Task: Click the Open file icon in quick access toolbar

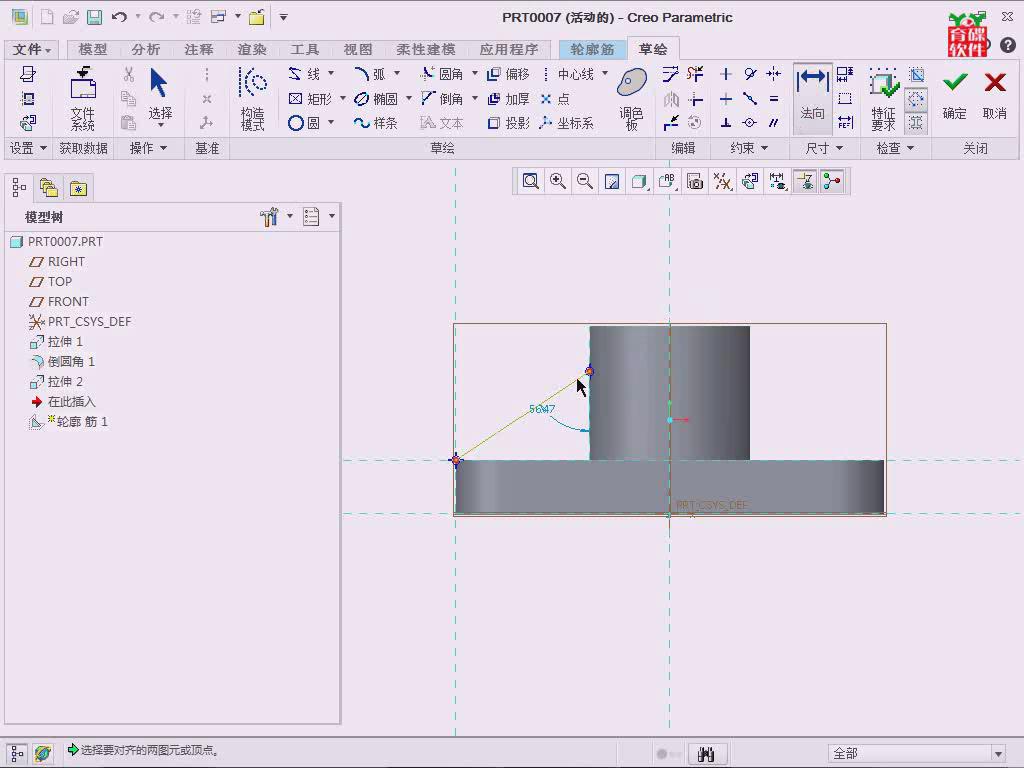Action: click(71, 17)
